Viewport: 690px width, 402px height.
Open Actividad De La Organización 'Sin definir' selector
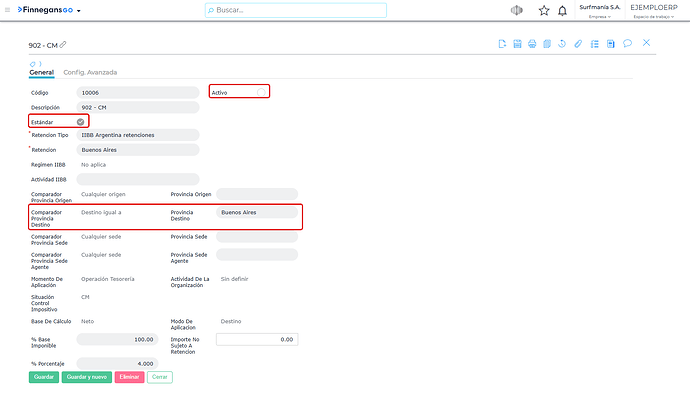(x=235, y=279)
